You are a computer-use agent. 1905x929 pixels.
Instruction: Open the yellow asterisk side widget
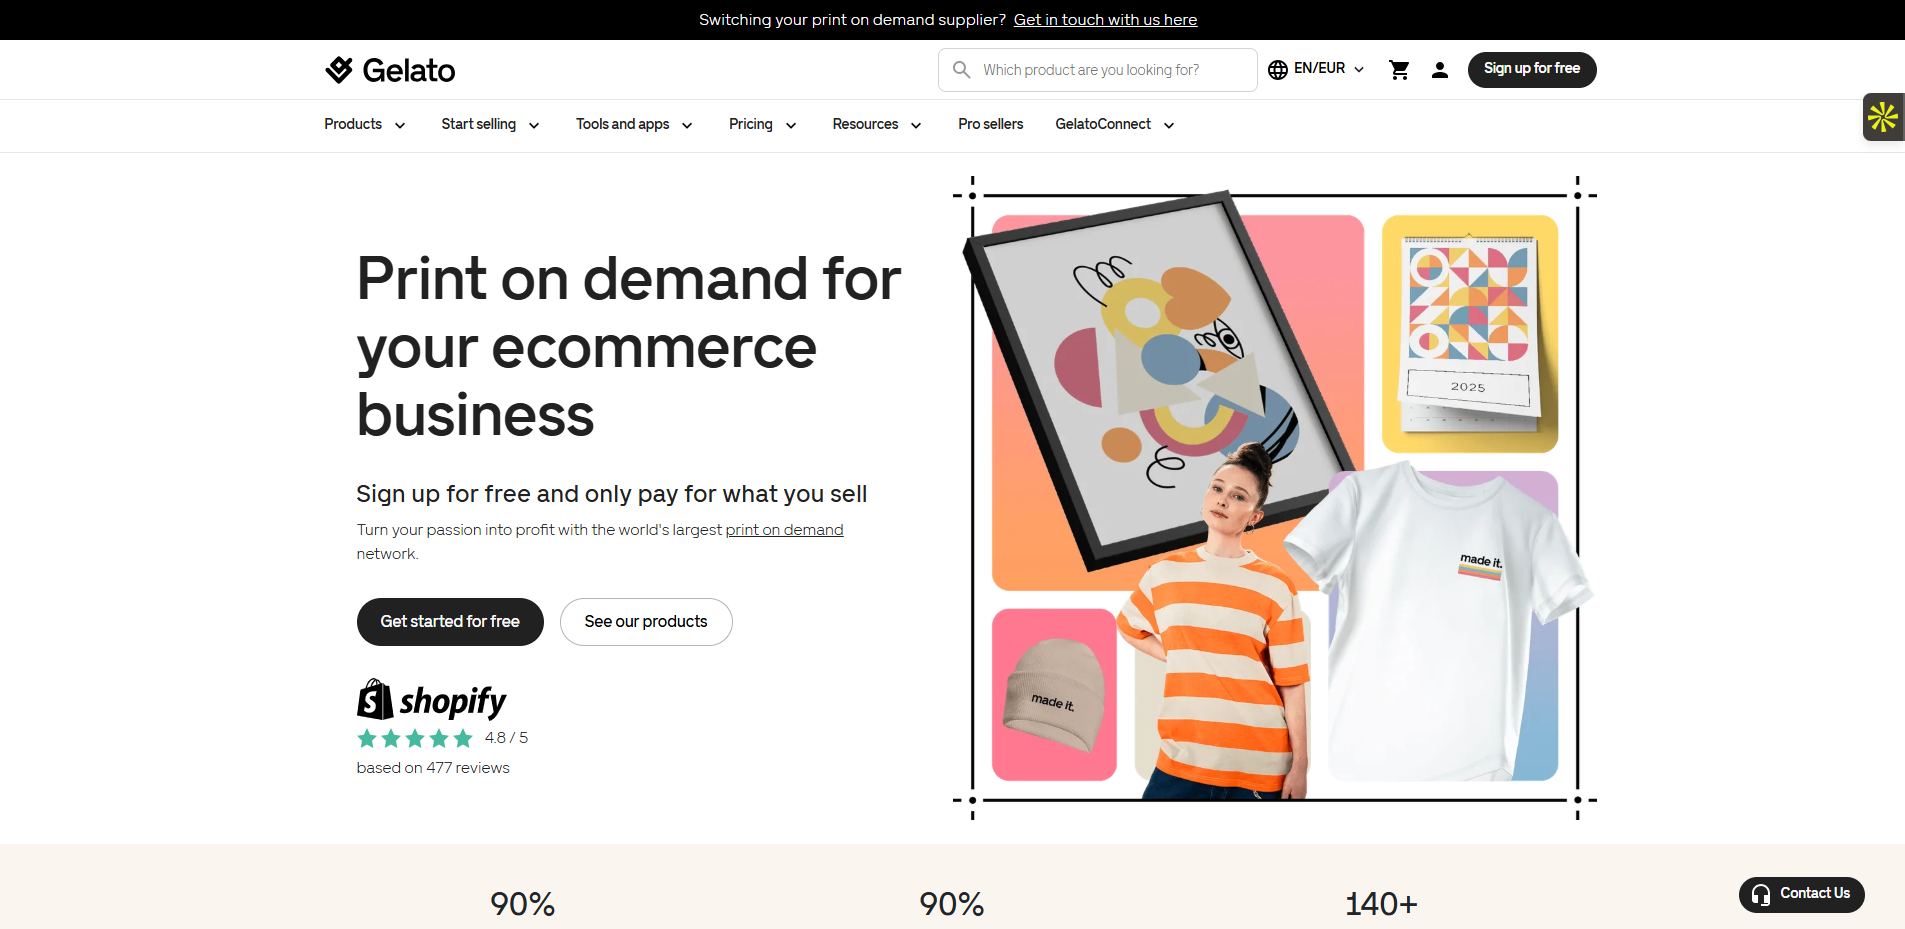coord(1883,117)
